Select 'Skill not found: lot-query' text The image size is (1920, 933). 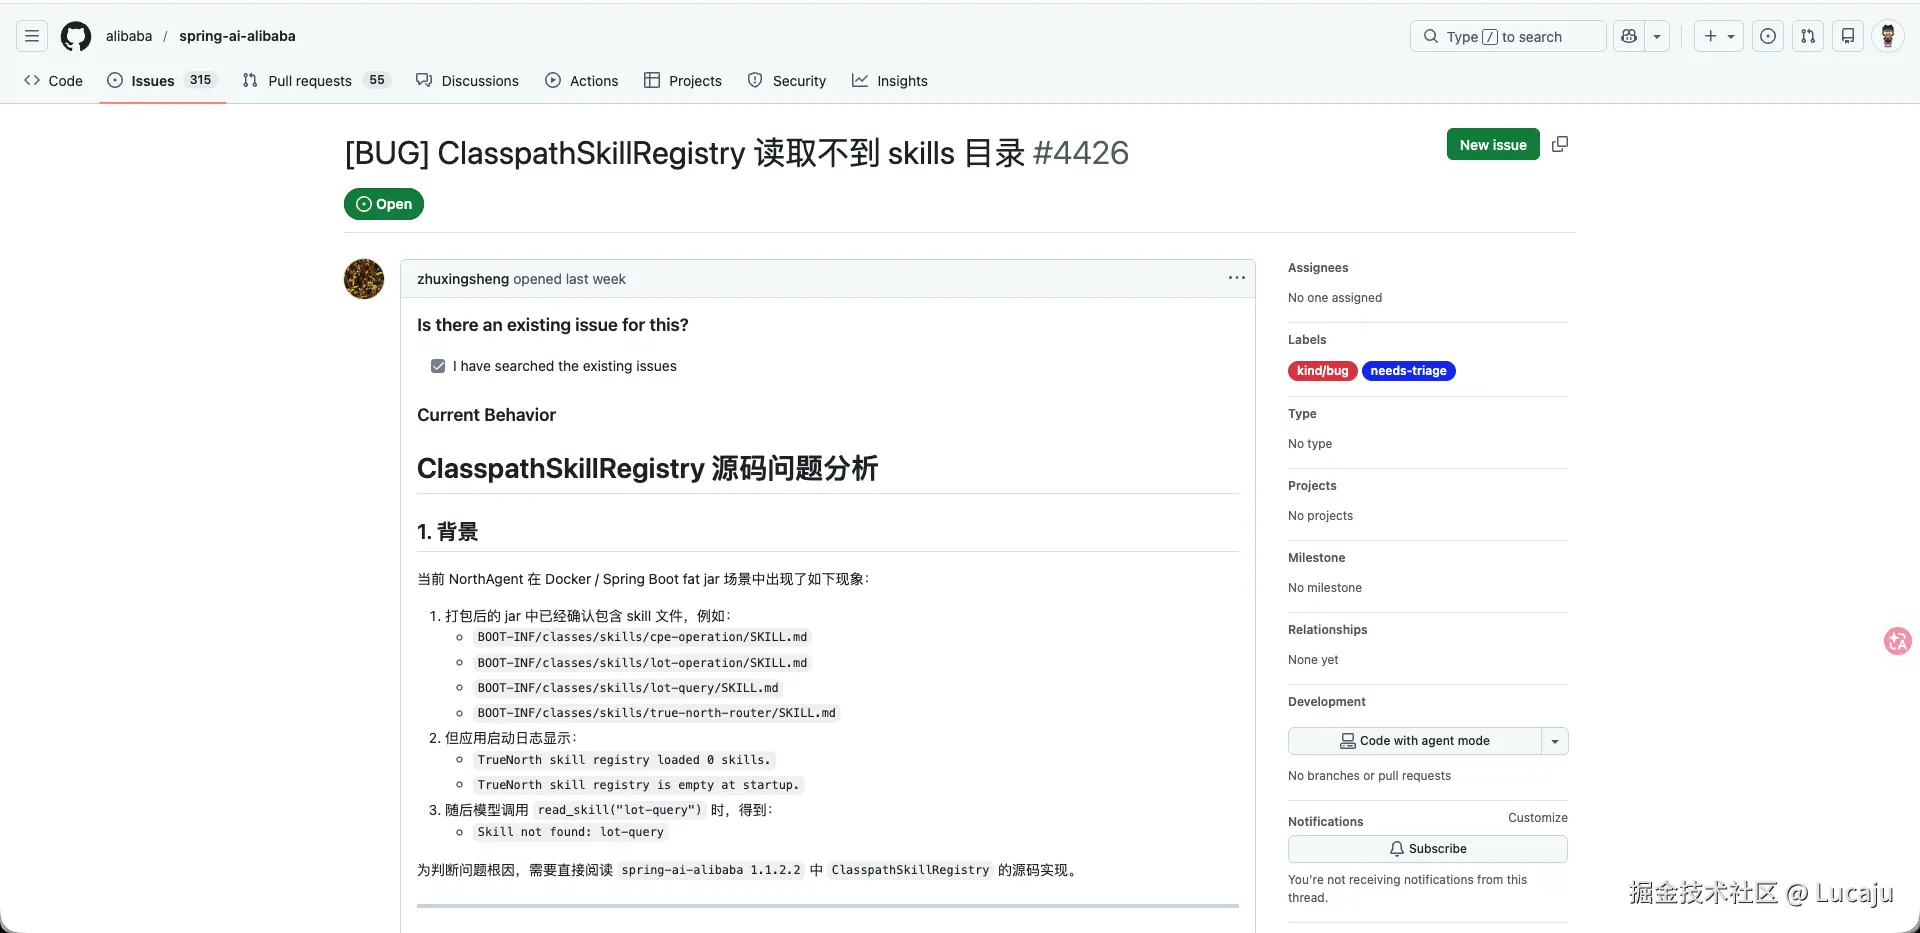coord(571,832)
